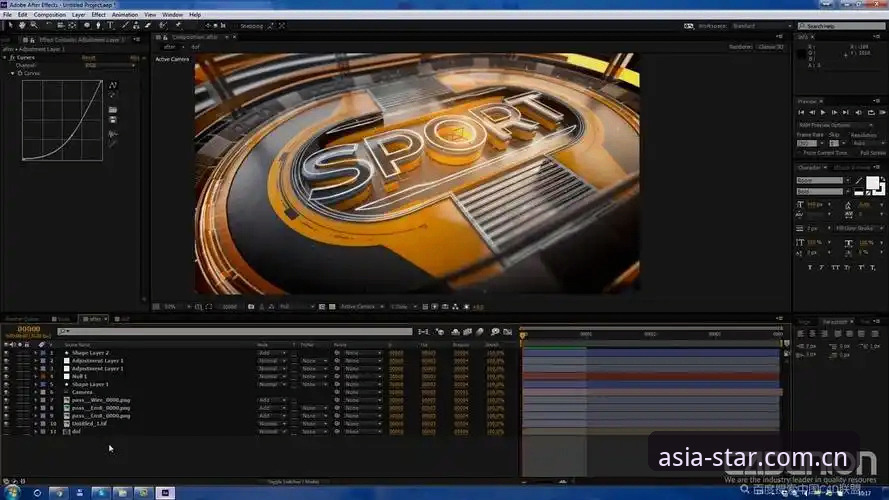Viewport: 889px width, 500px height.
Task: Select the Selection arrow tool
Action: tap(10, 26)
